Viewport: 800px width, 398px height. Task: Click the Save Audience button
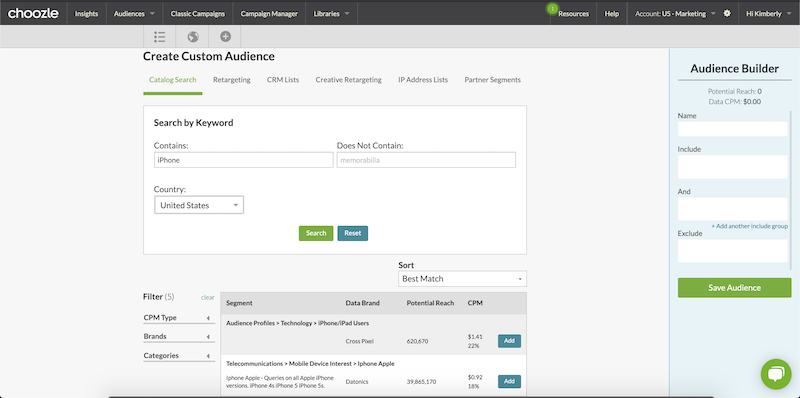pyautogui.click(x=734, y=288)
